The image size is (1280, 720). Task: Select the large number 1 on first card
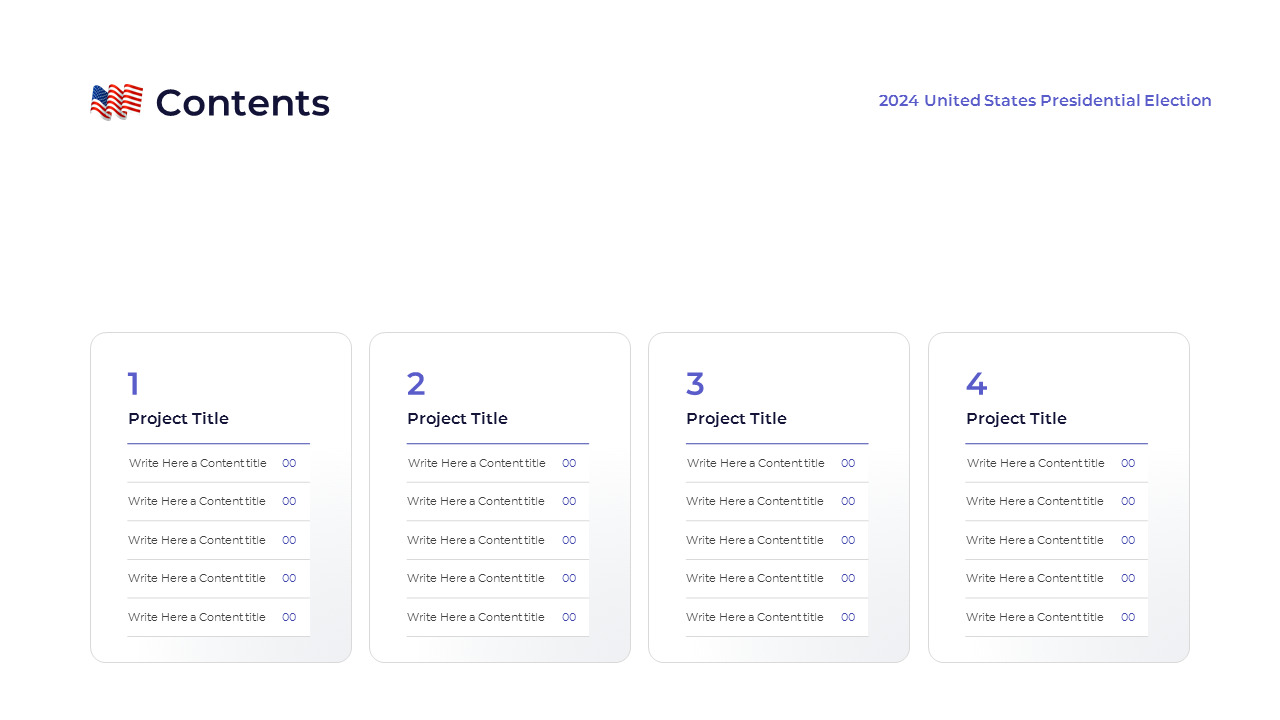[x=134, y=384]
